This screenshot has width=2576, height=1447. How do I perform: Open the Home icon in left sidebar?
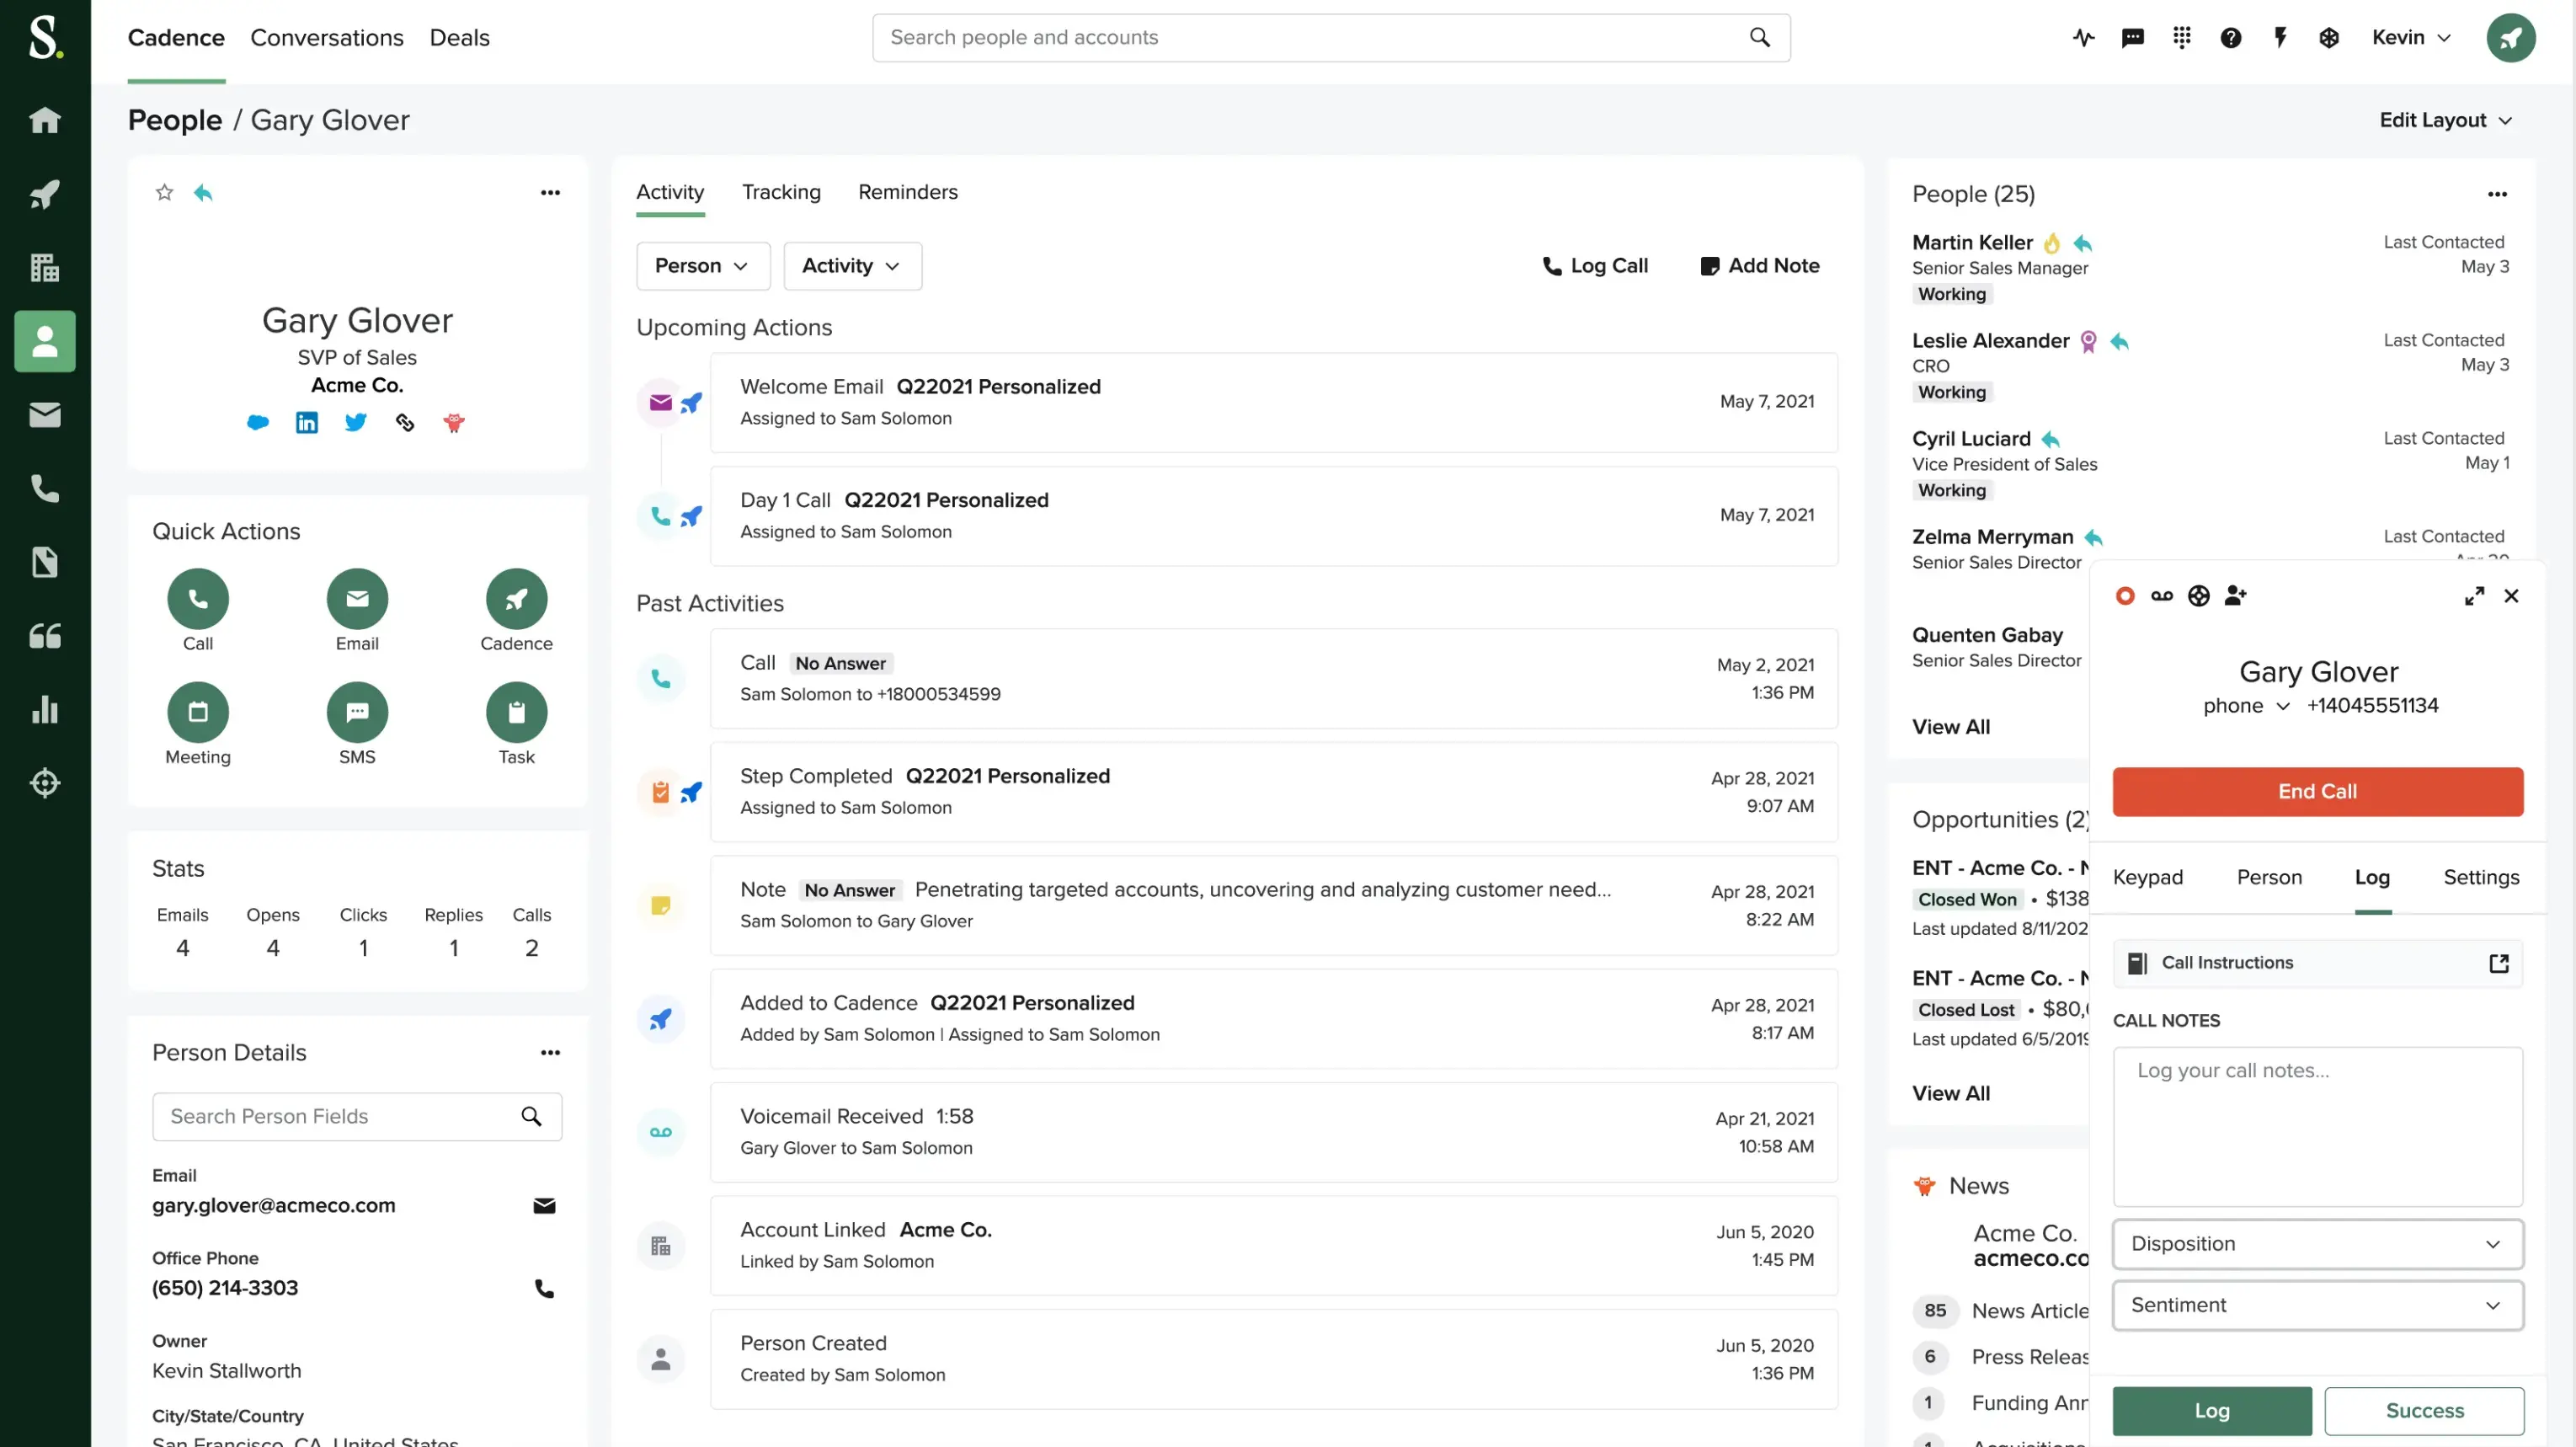pyautogui.click(x=45, y=120)
